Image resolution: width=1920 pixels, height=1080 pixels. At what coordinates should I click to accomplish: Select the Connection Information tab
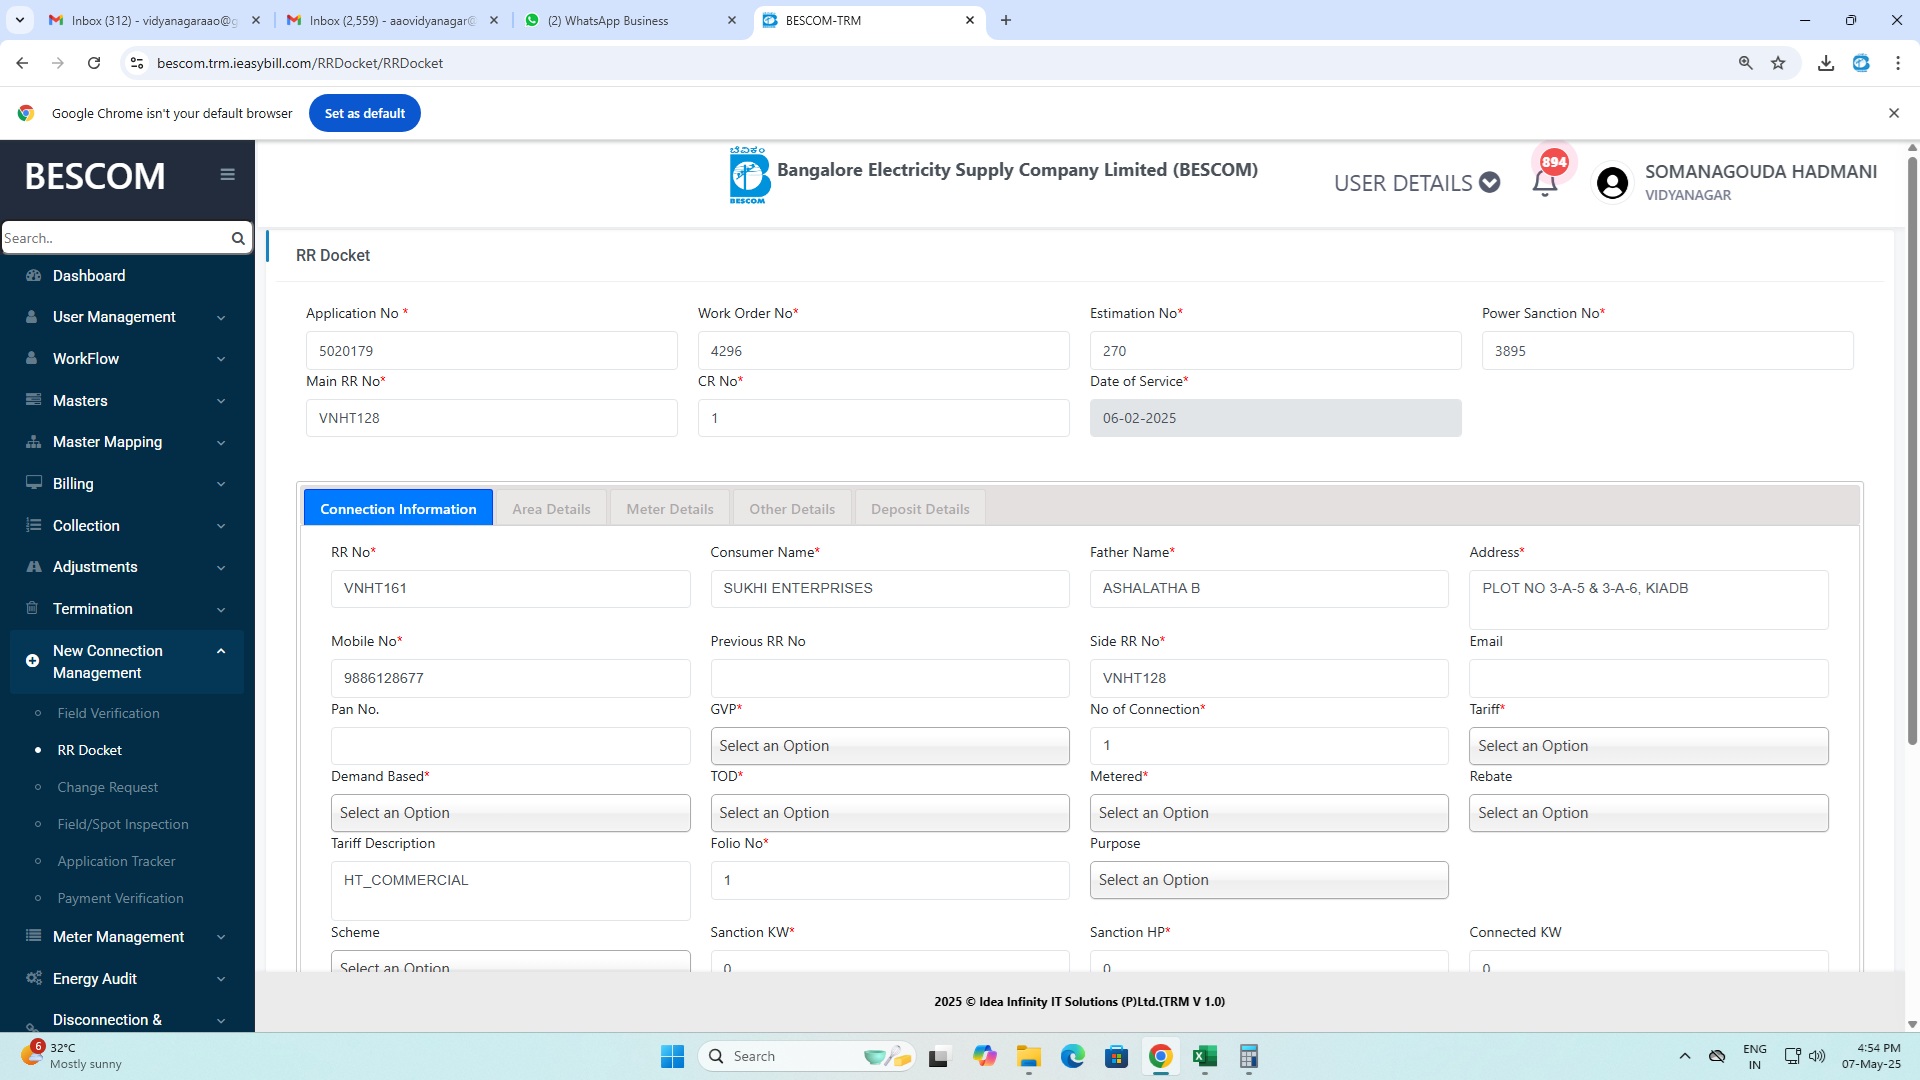[398, 508]
